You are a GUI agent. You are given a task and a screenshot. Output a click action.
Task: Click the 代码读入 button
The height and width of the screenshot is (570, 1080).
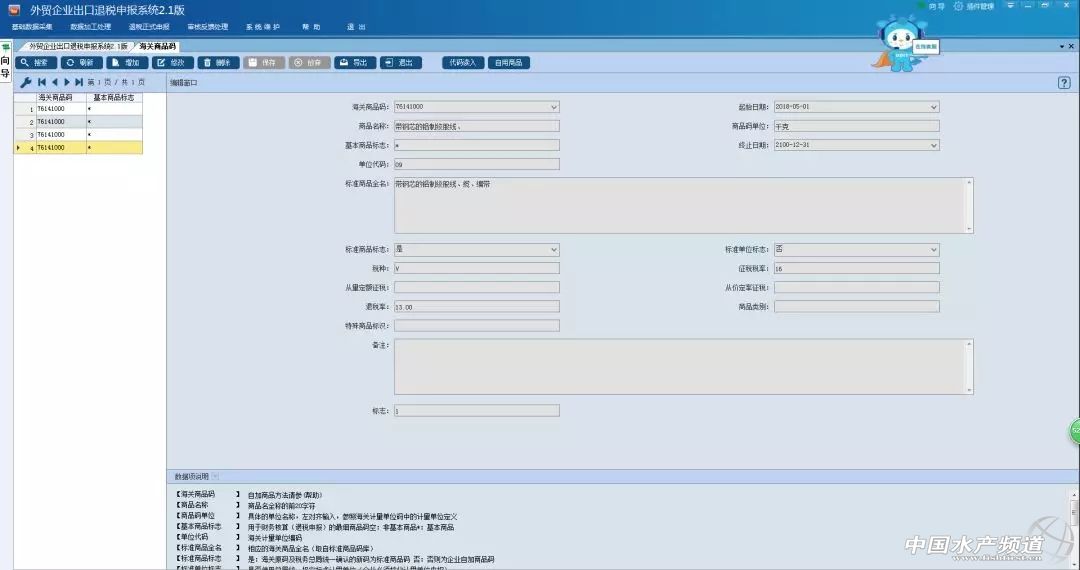coord(463,63)
